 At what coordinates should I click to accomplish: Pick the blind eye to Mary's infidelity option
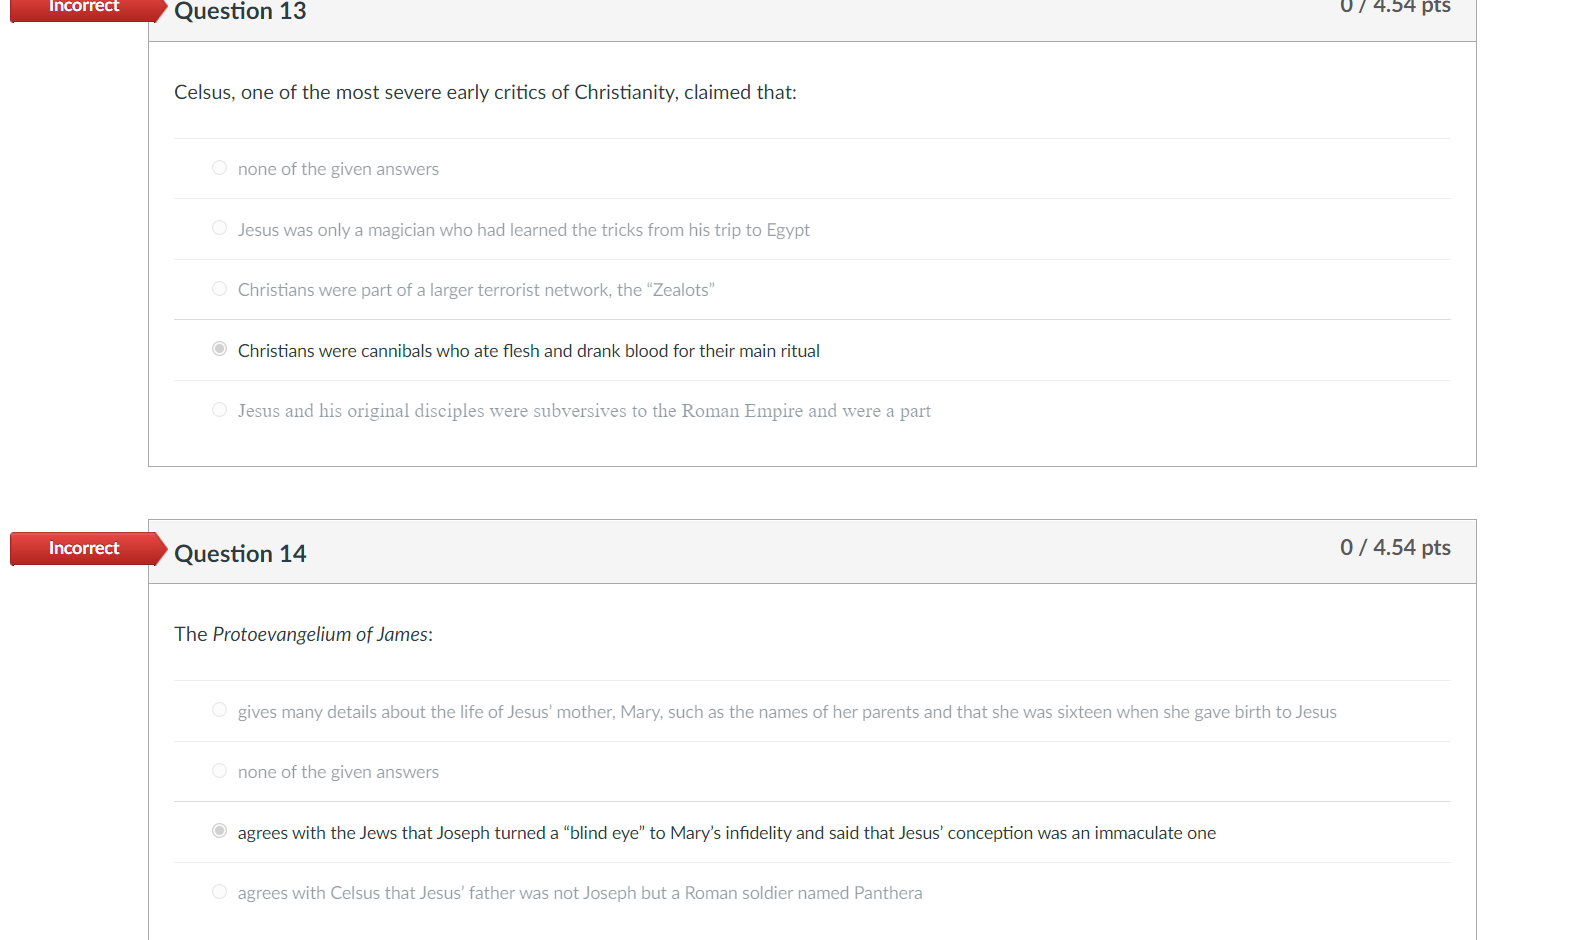(219, 831)
